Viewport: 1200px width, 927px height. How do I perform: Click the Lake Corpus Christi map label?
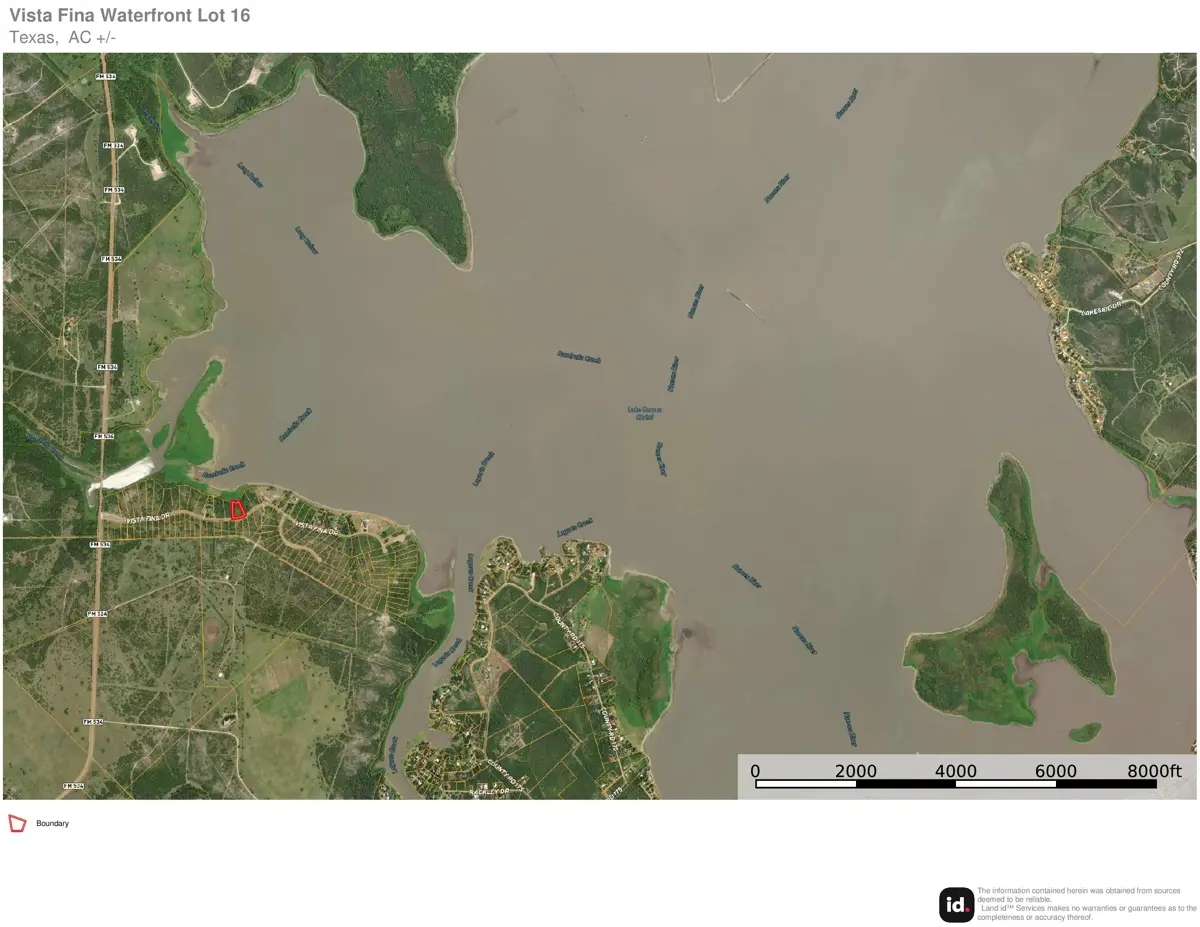pyautogui.click(x=644, y=412)
